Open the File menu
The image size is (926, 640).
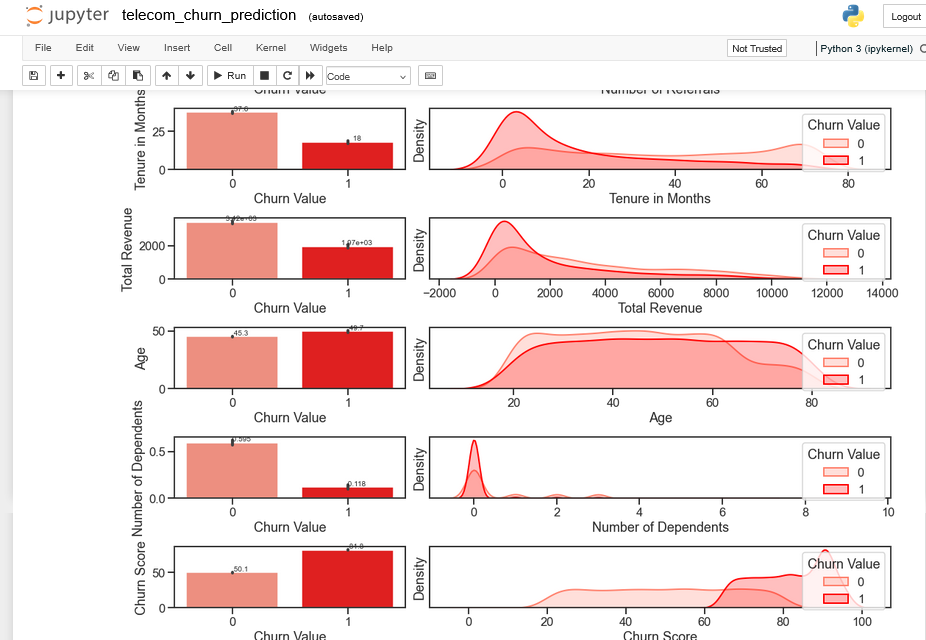tap(43, 48)
